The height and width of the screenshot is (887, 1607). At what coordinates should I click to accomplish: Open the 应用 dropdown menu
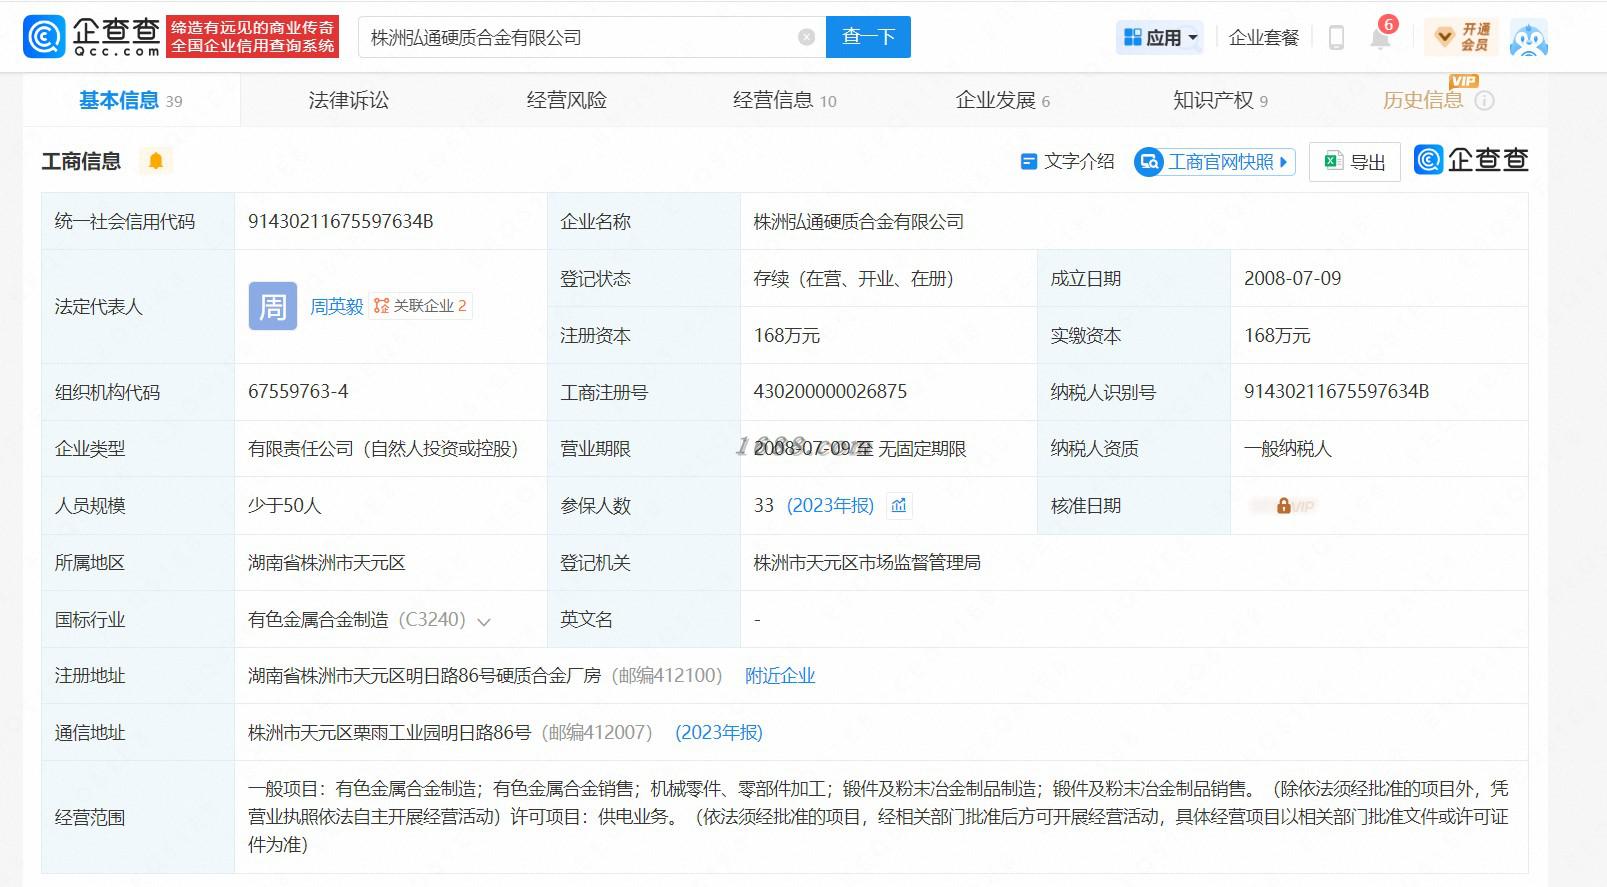click(1160, 38)
